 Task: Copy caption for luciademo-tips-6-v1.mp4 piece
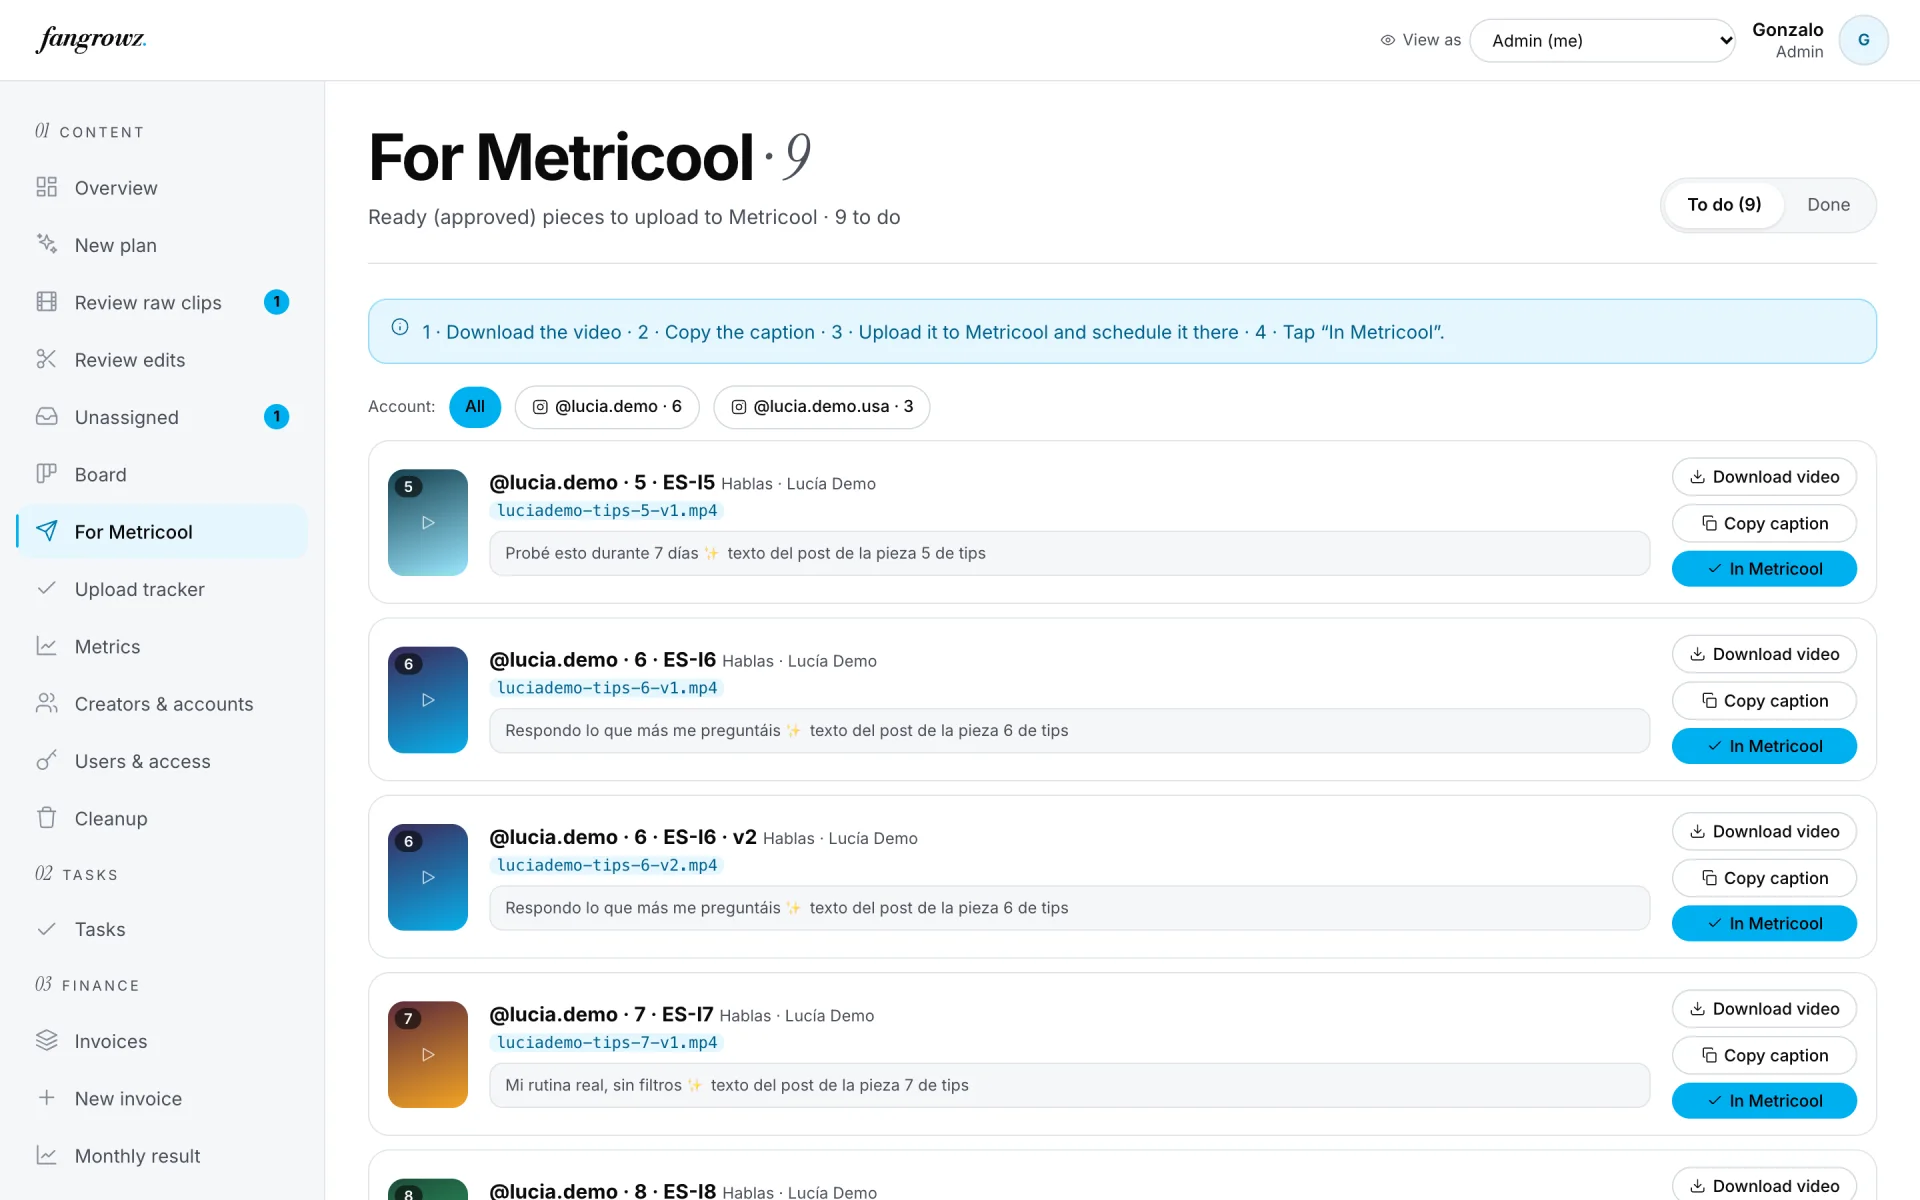point(1764,701)
